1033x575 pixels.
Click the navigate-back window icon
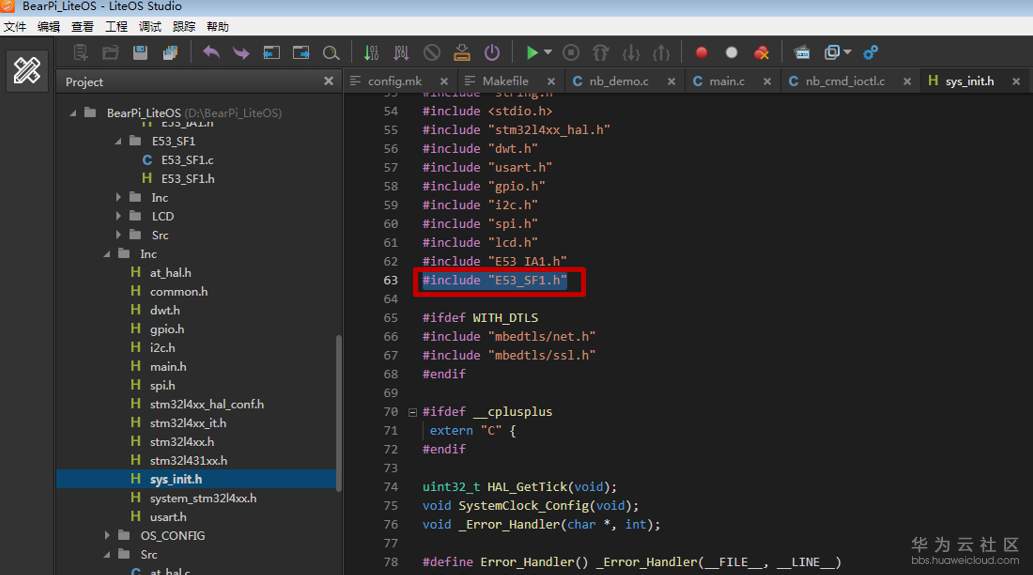[271, 53]
